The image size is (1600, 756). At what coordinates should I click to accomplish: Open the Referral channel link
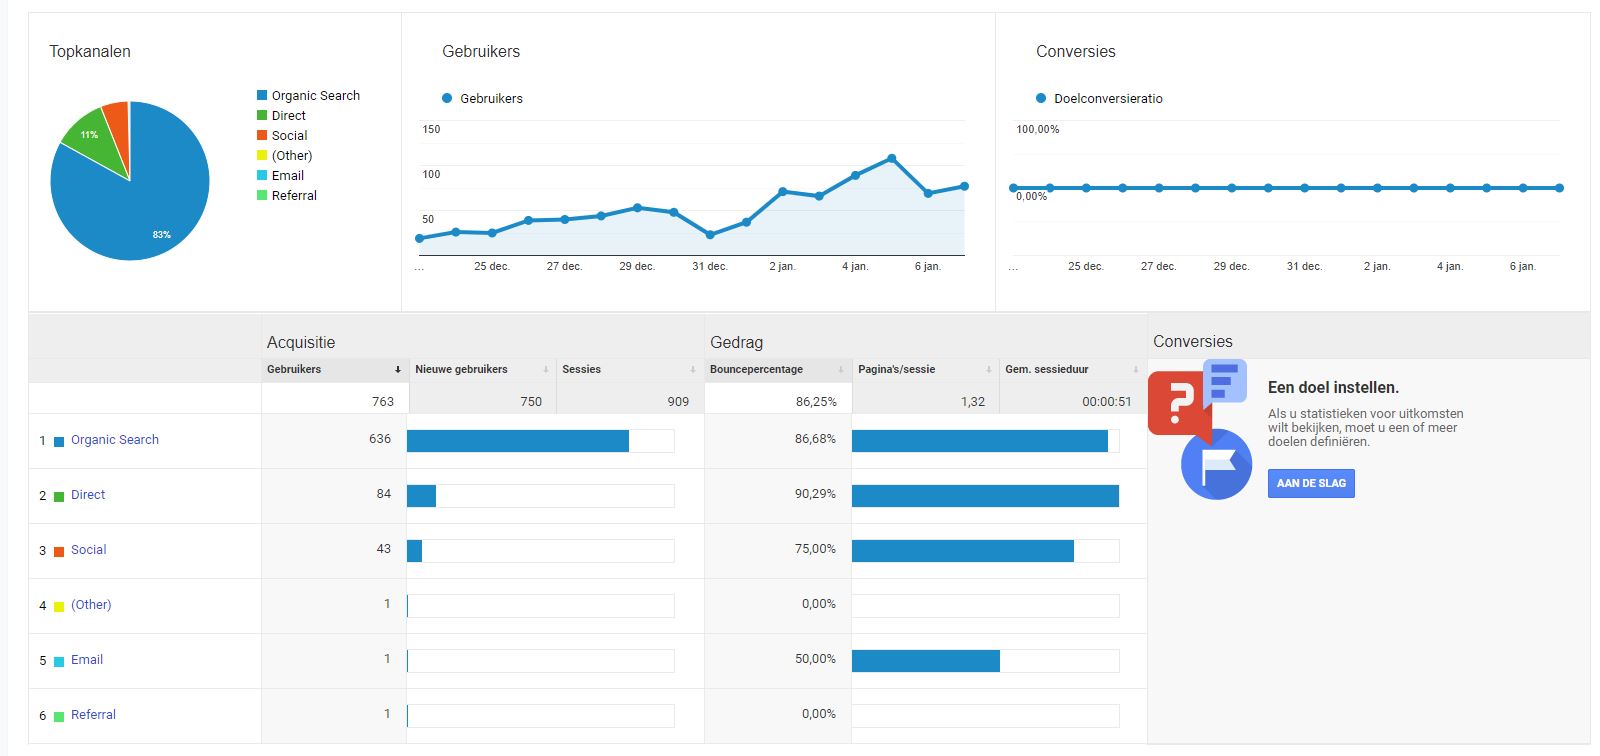(93, 715)
